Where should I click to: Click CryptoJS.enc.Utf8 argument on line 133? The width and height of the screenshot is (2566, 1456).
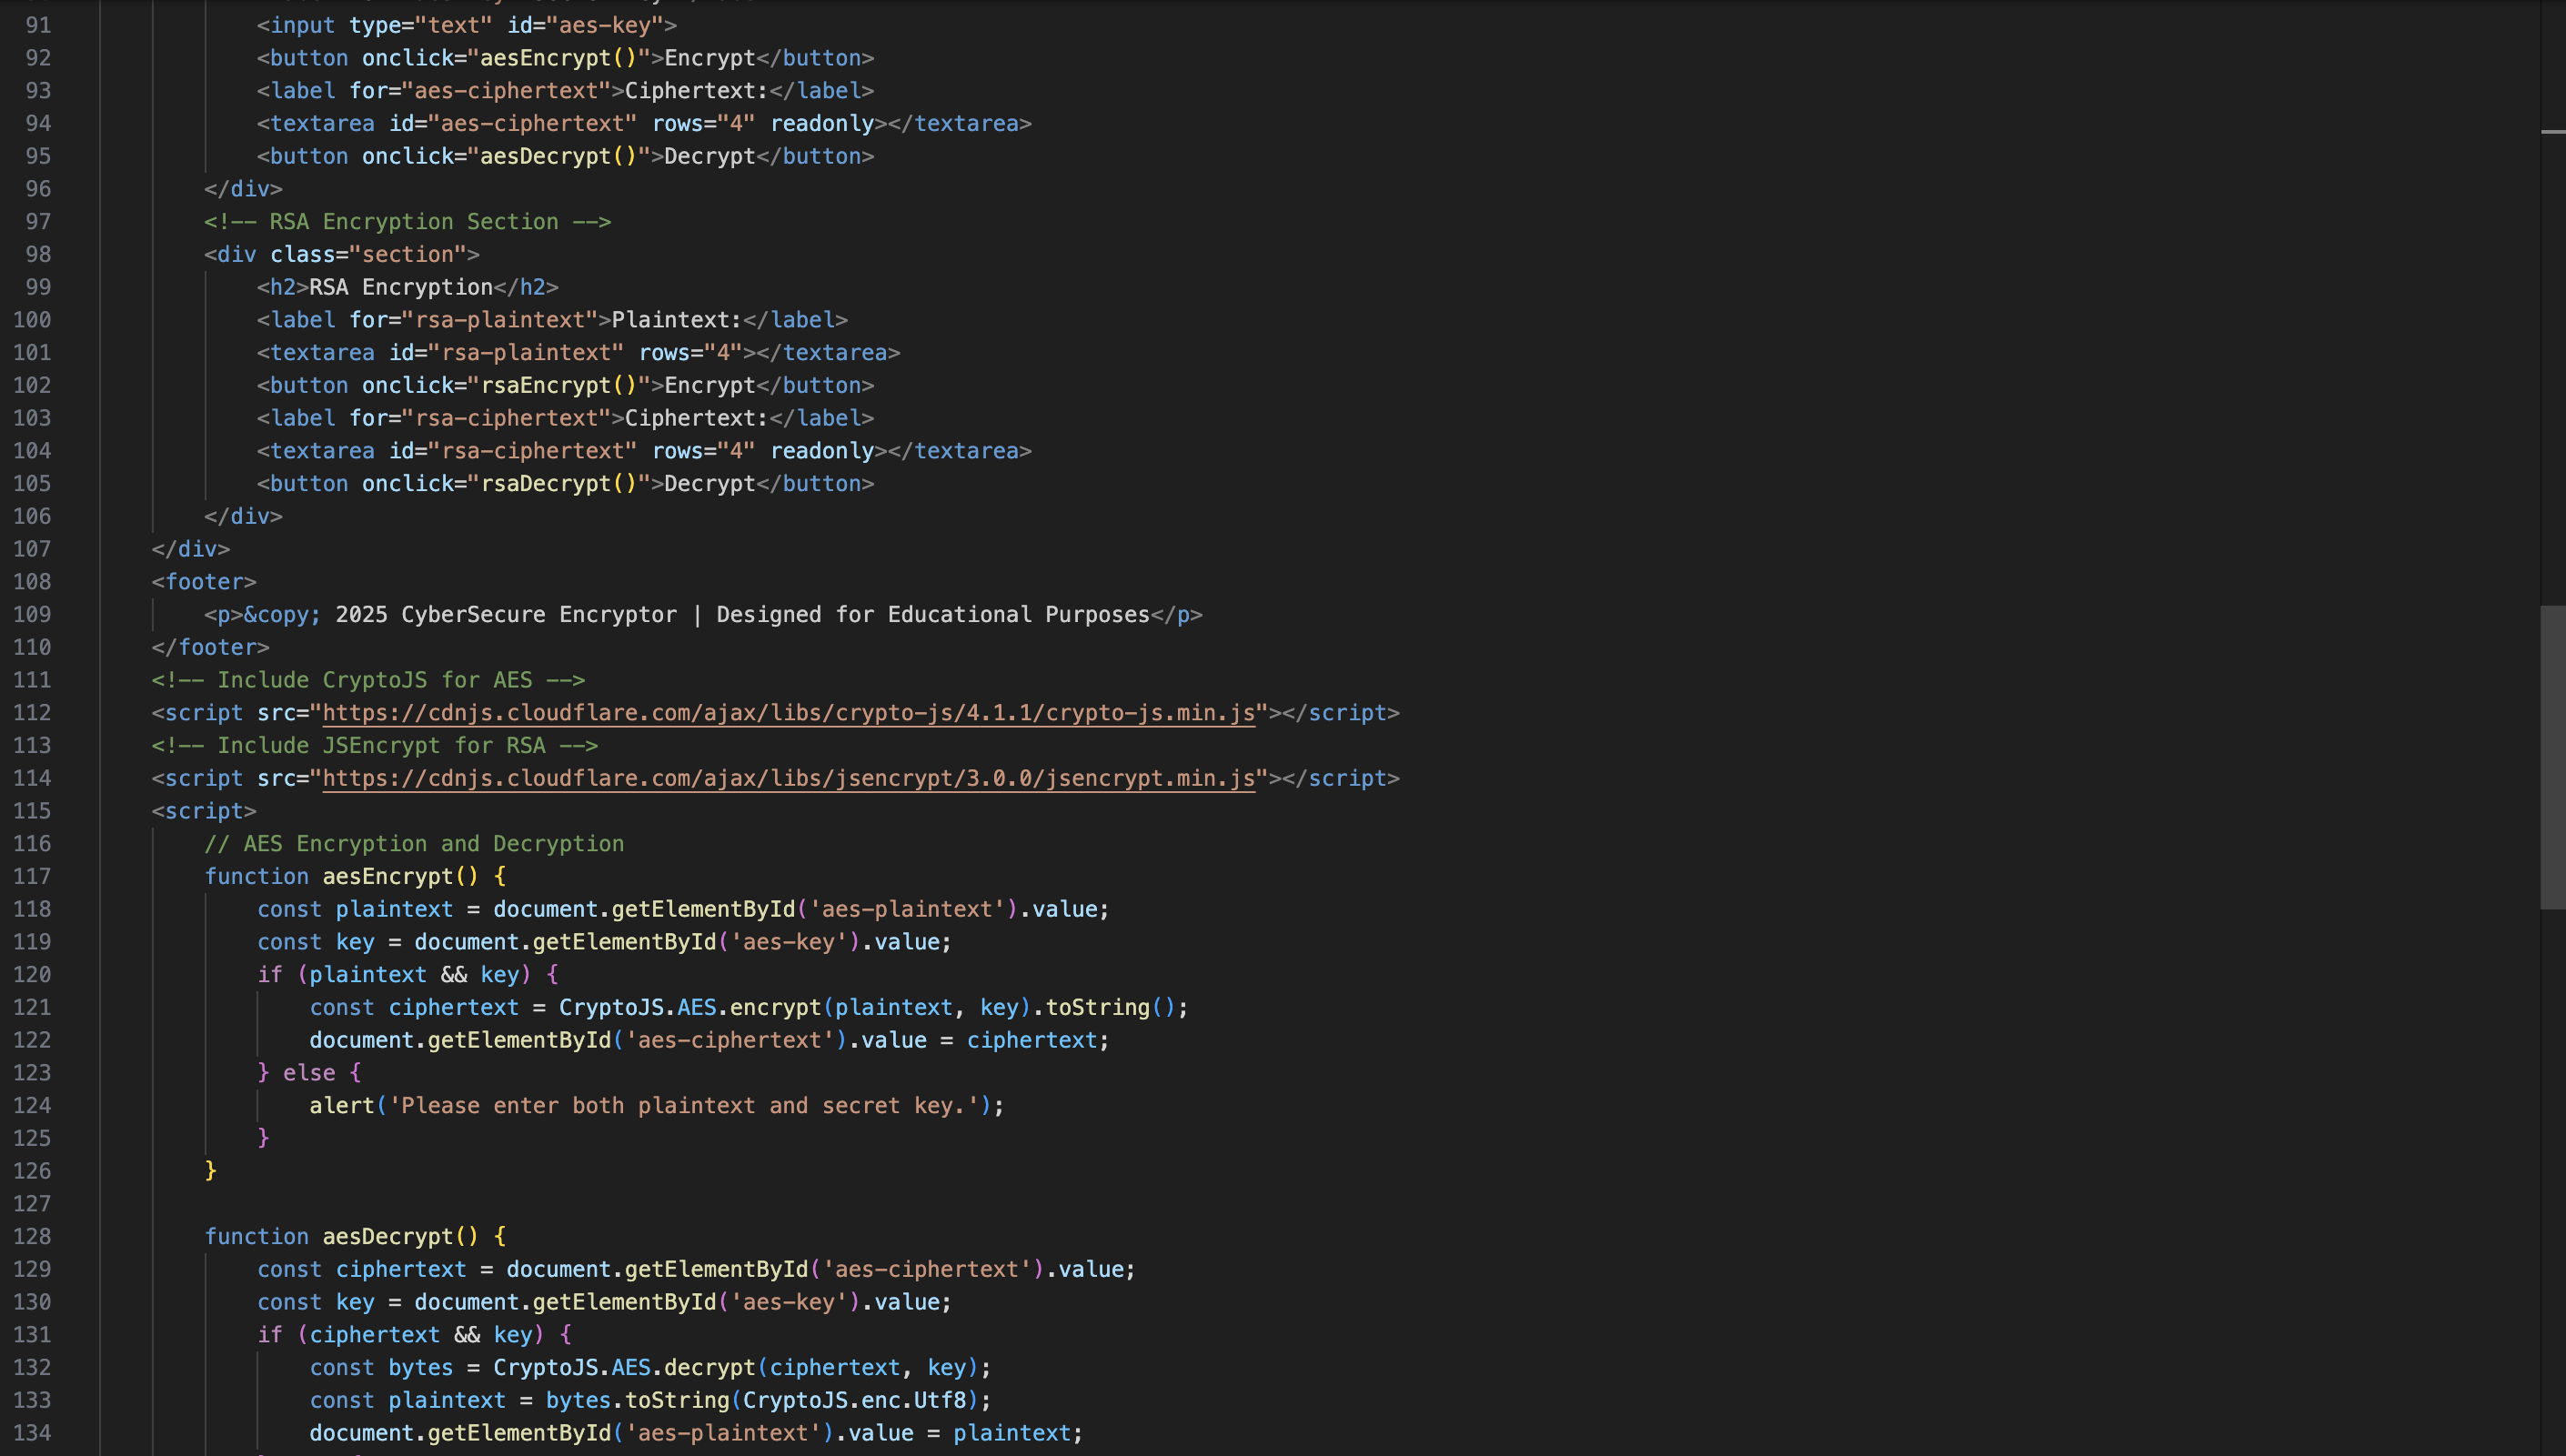click(x=854, y=1400)
